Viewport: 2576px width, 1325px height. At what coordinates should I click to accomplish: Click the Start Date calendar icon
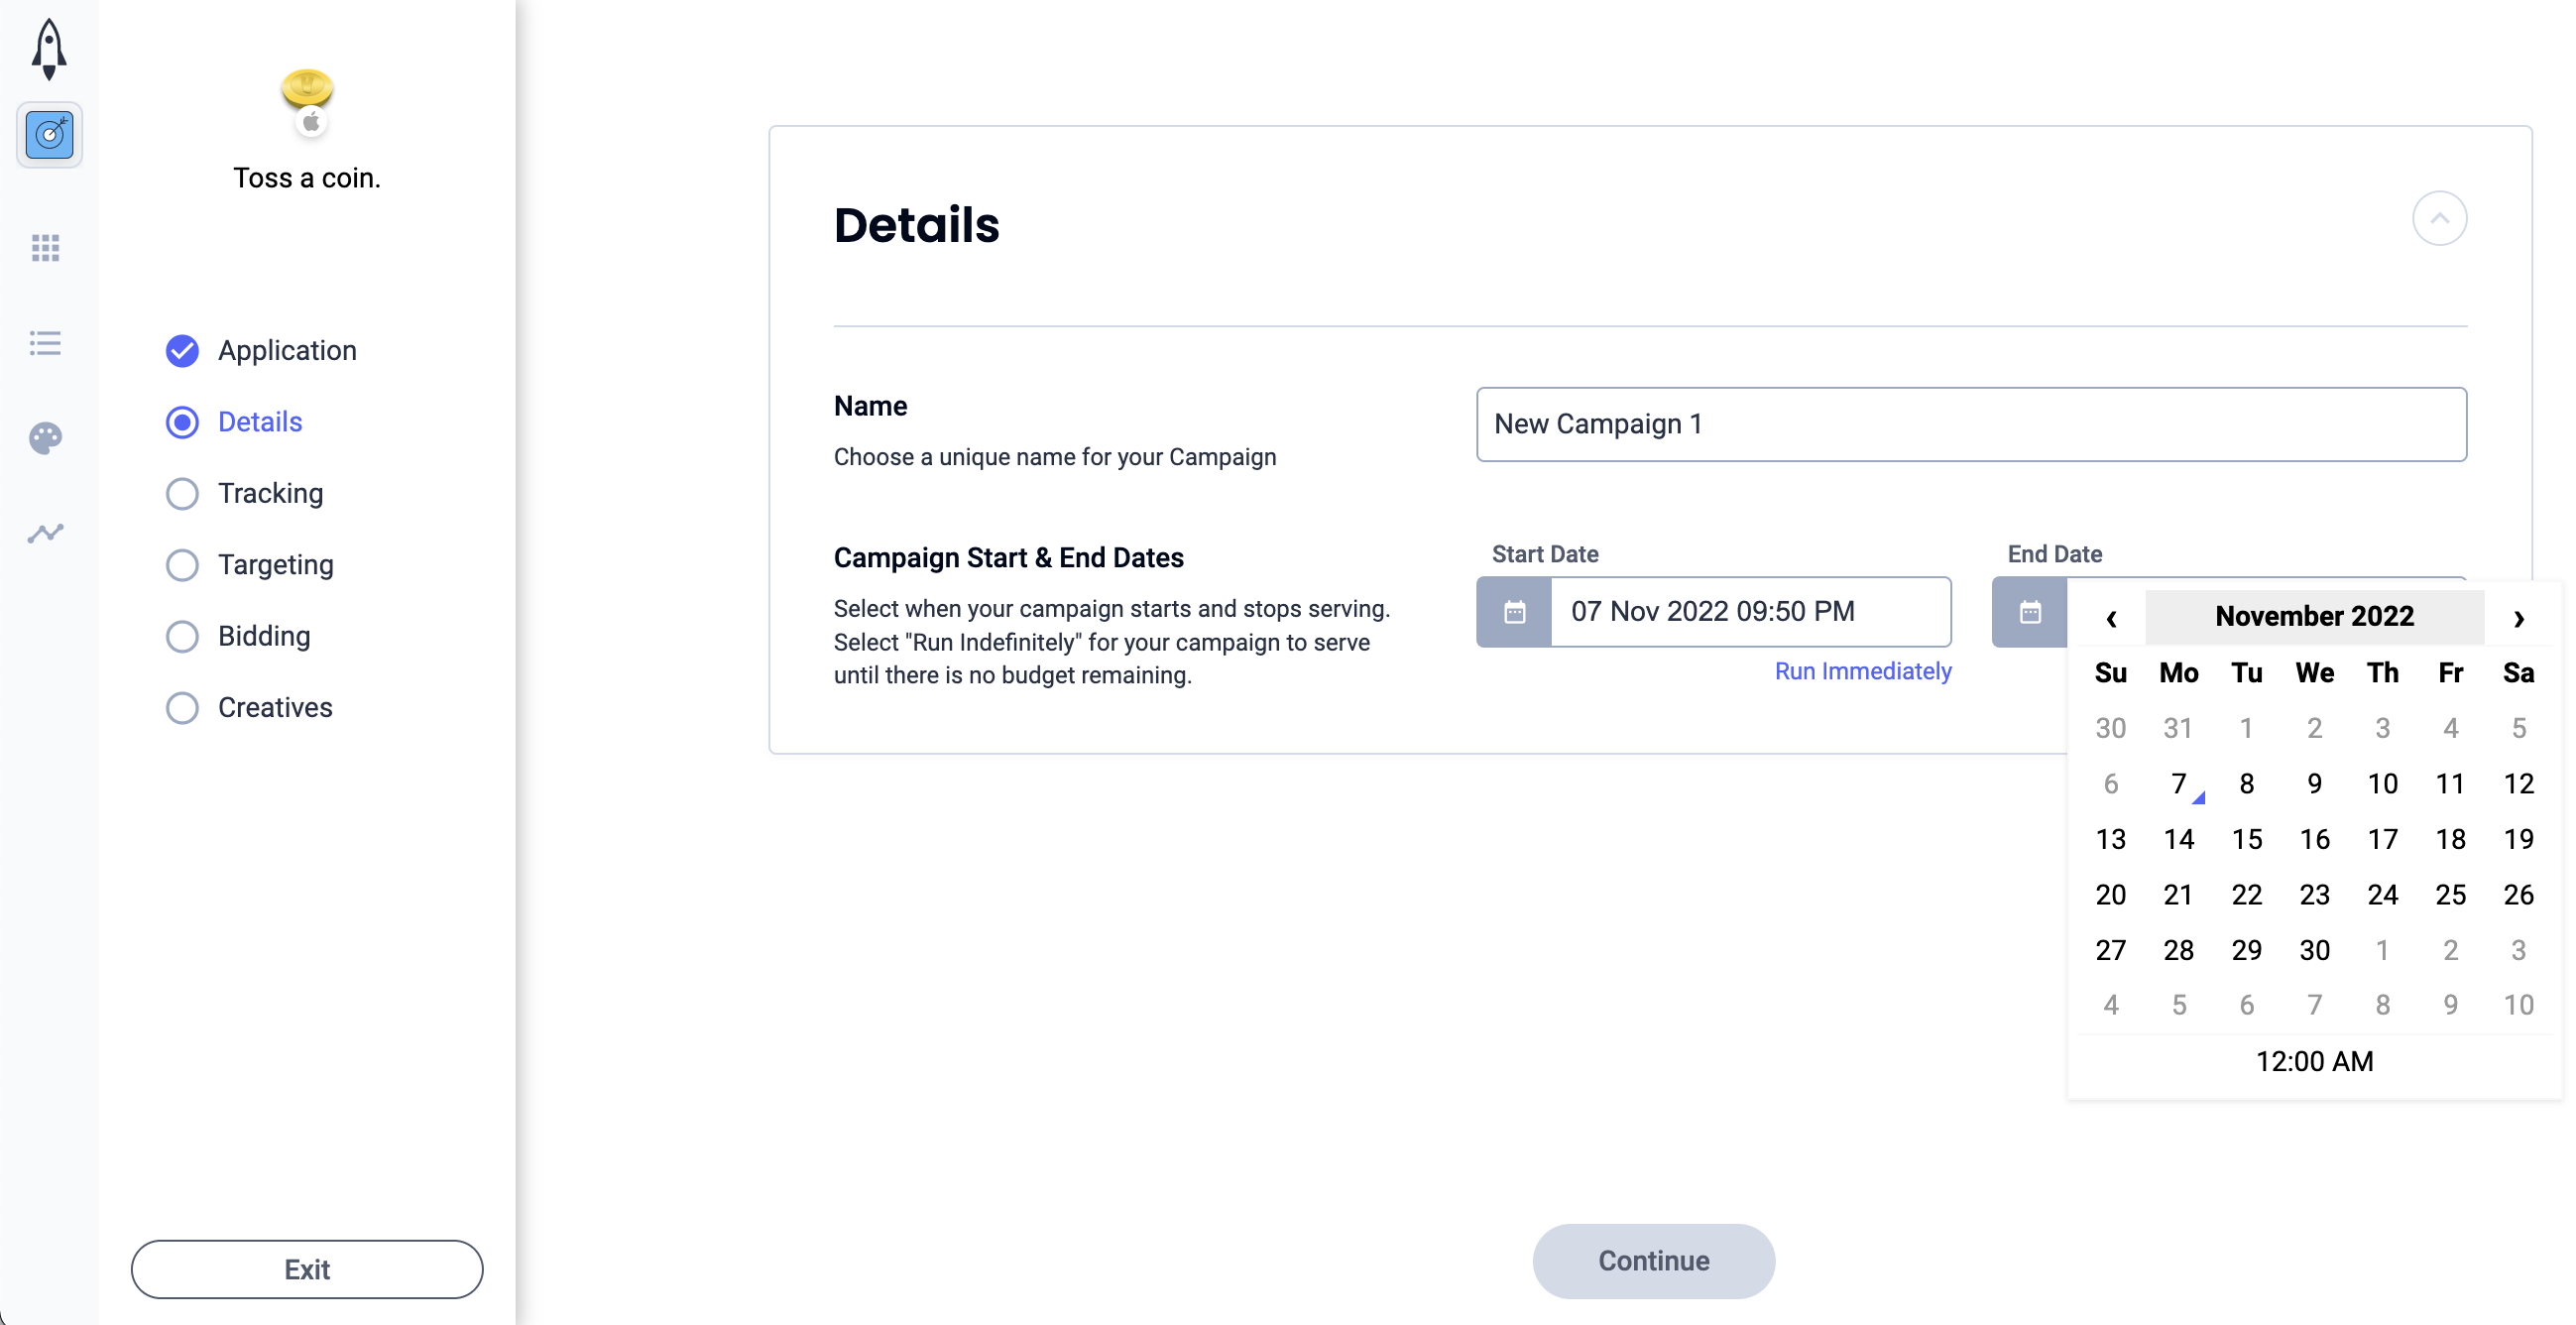1514,612
